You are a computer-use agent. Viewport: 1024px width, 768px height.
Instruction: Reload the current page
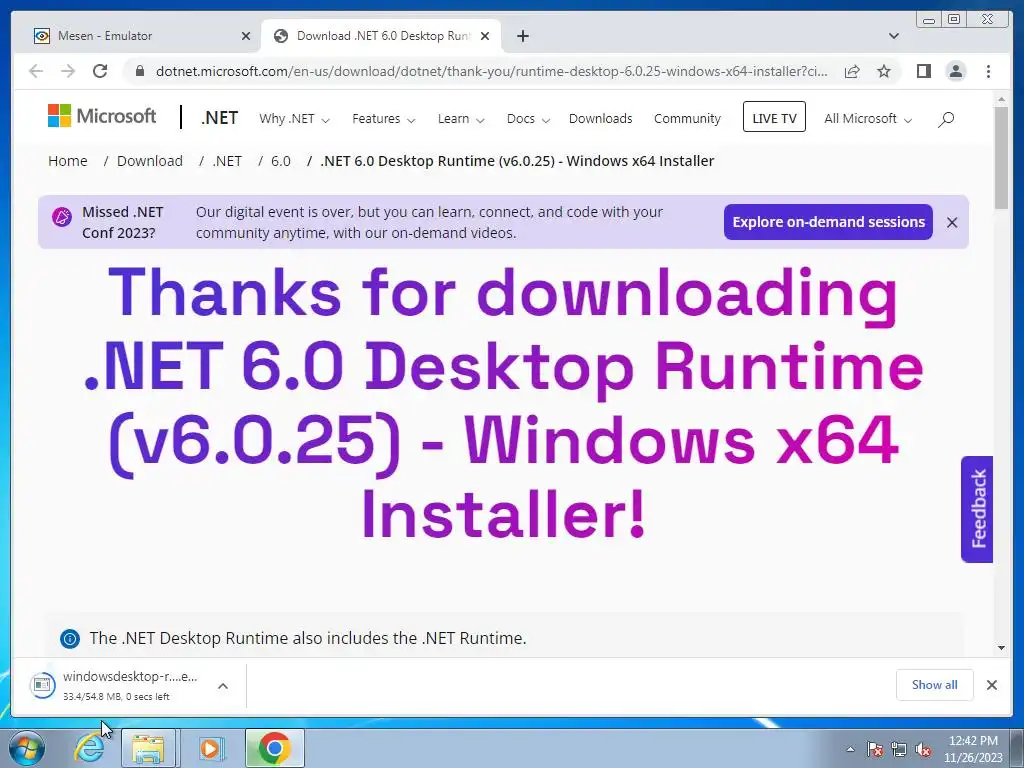(x=100, y=71)
